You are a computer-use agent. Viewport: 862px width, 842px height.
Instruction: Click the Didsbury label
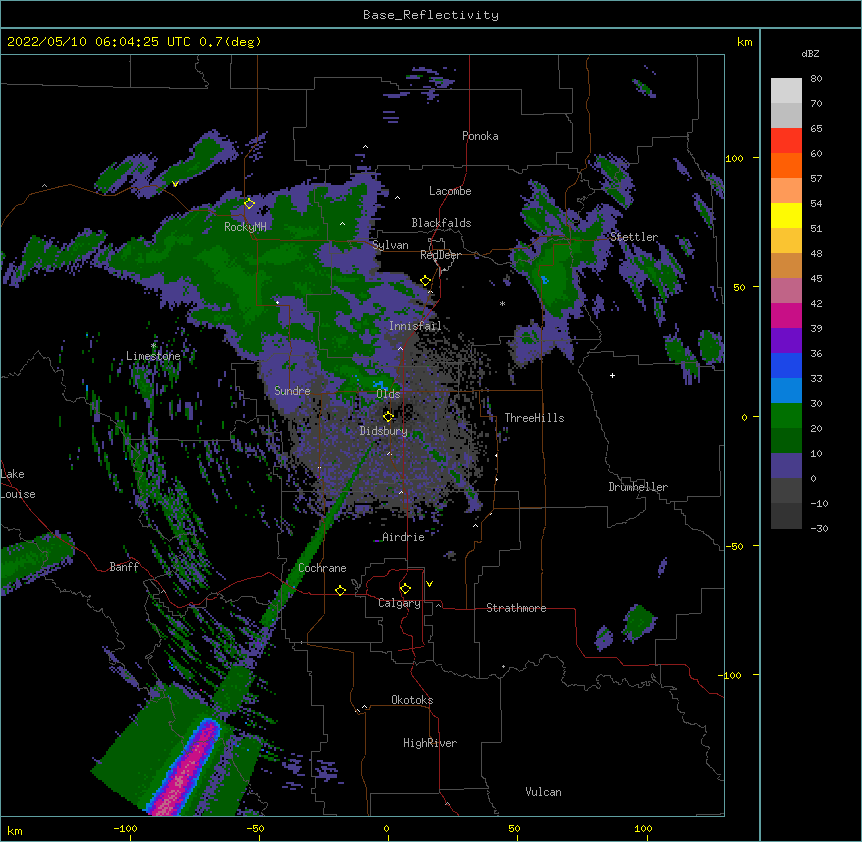(x=384, y=431)
